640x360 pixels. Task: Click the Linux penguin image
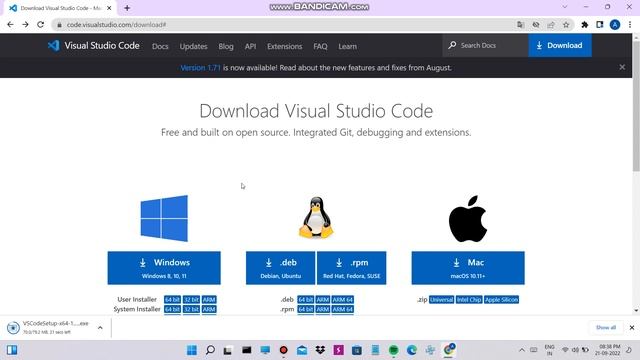(x=316, y=217)
